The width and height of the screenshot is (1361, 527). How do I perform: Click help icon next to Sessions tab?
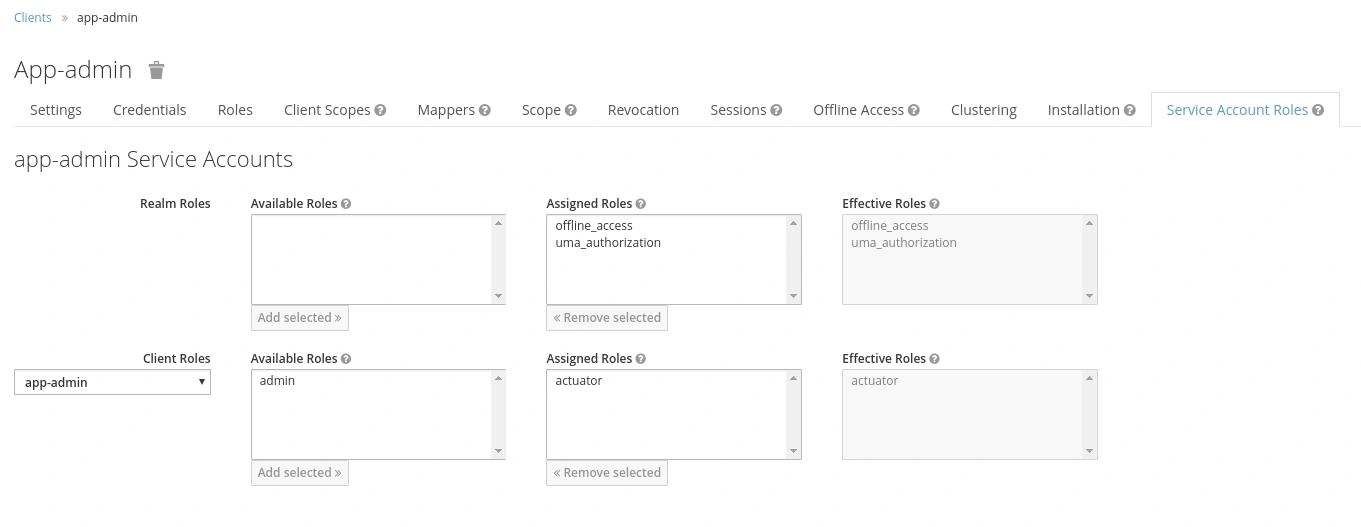776,110
